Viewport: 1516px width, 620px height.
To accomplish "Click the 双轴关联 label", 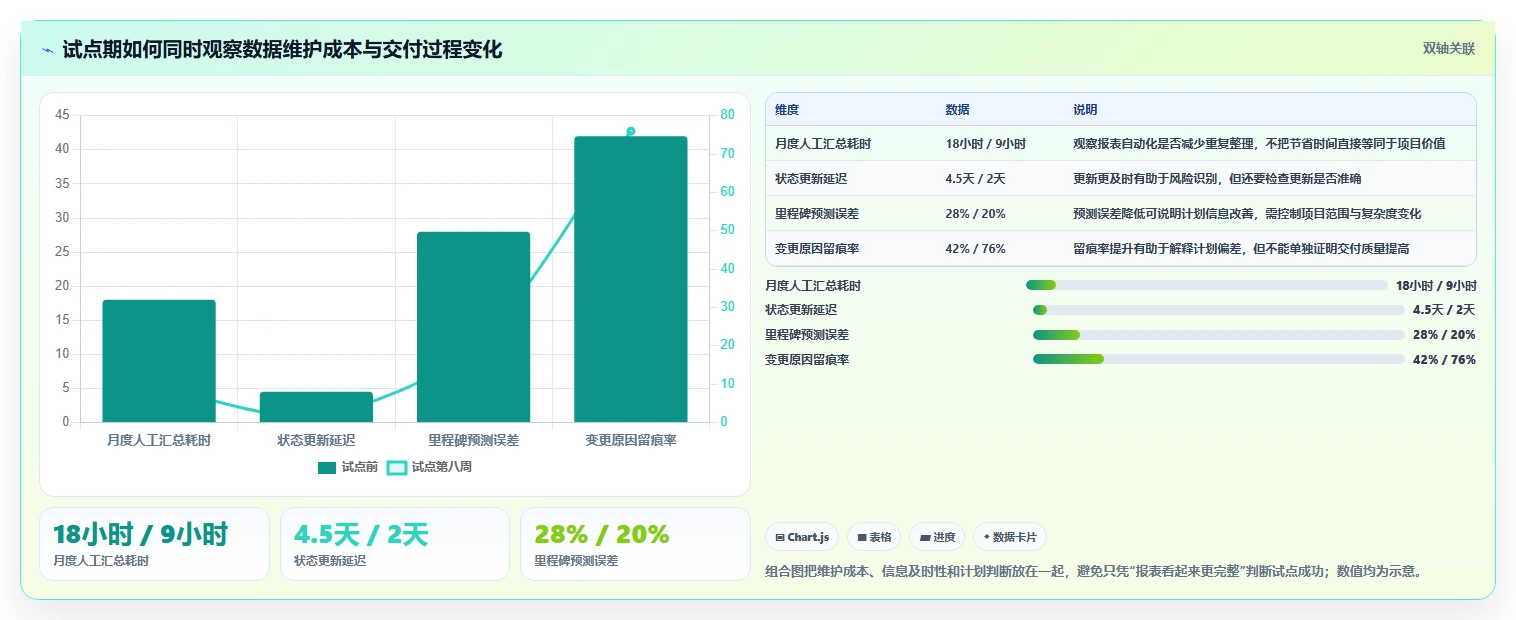I will (x=1449, y=49).
